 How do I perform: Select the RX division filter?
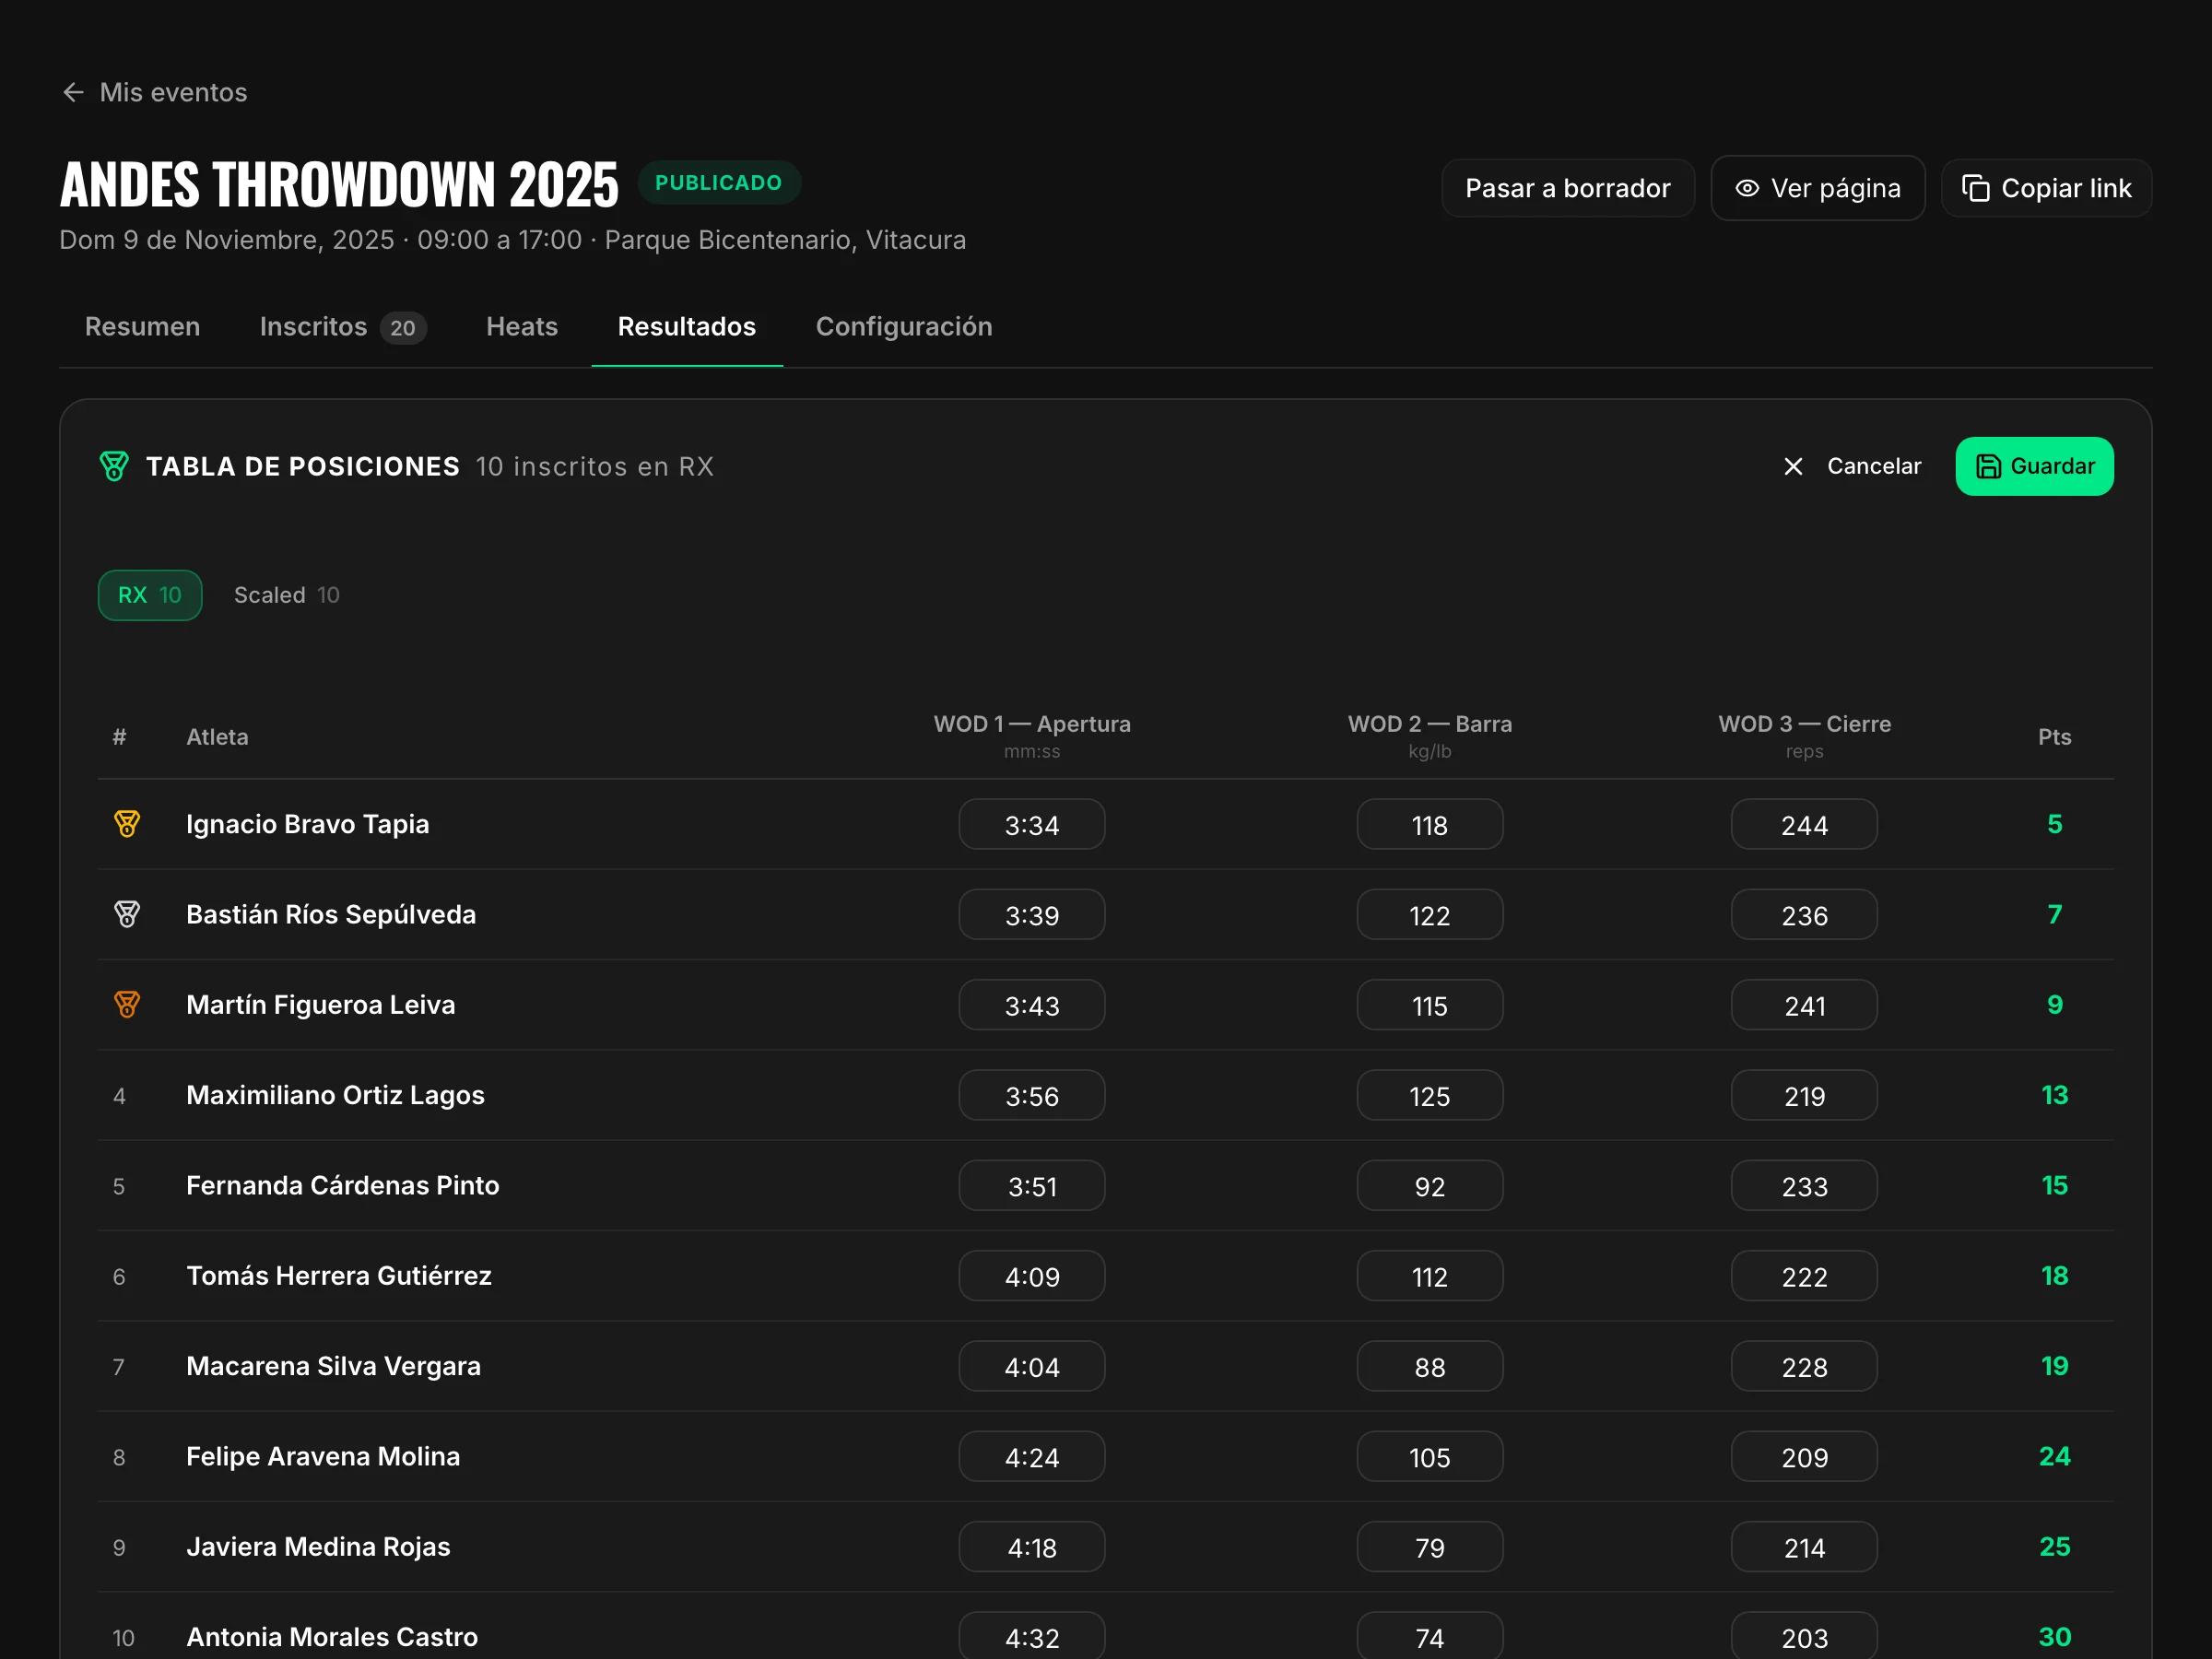coord(150,595)
